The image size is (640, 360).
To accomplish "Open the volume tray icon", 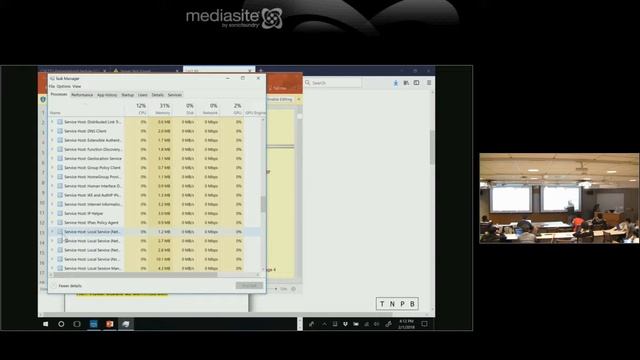I will [376, 324].
